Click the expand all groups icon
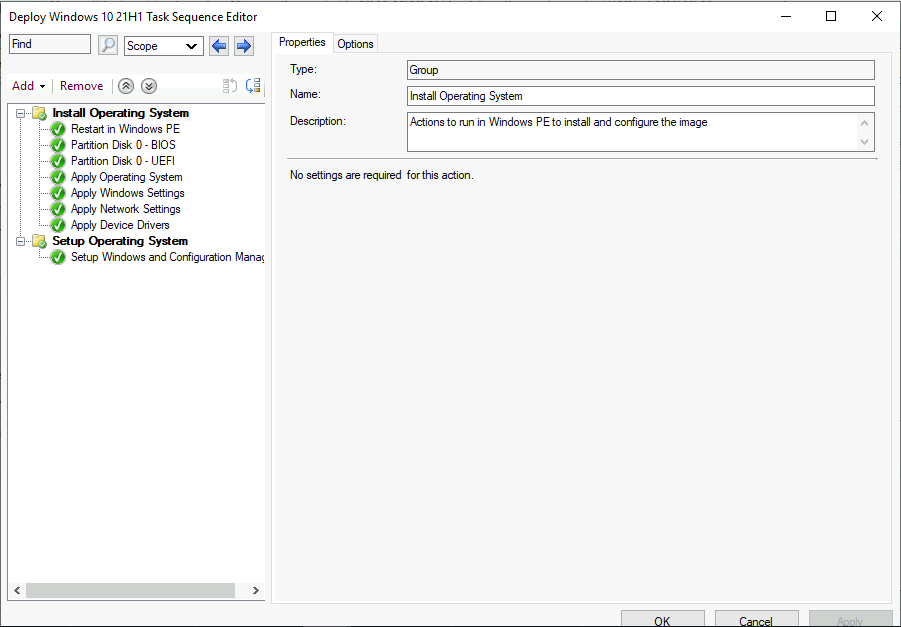 coord(253,86)
